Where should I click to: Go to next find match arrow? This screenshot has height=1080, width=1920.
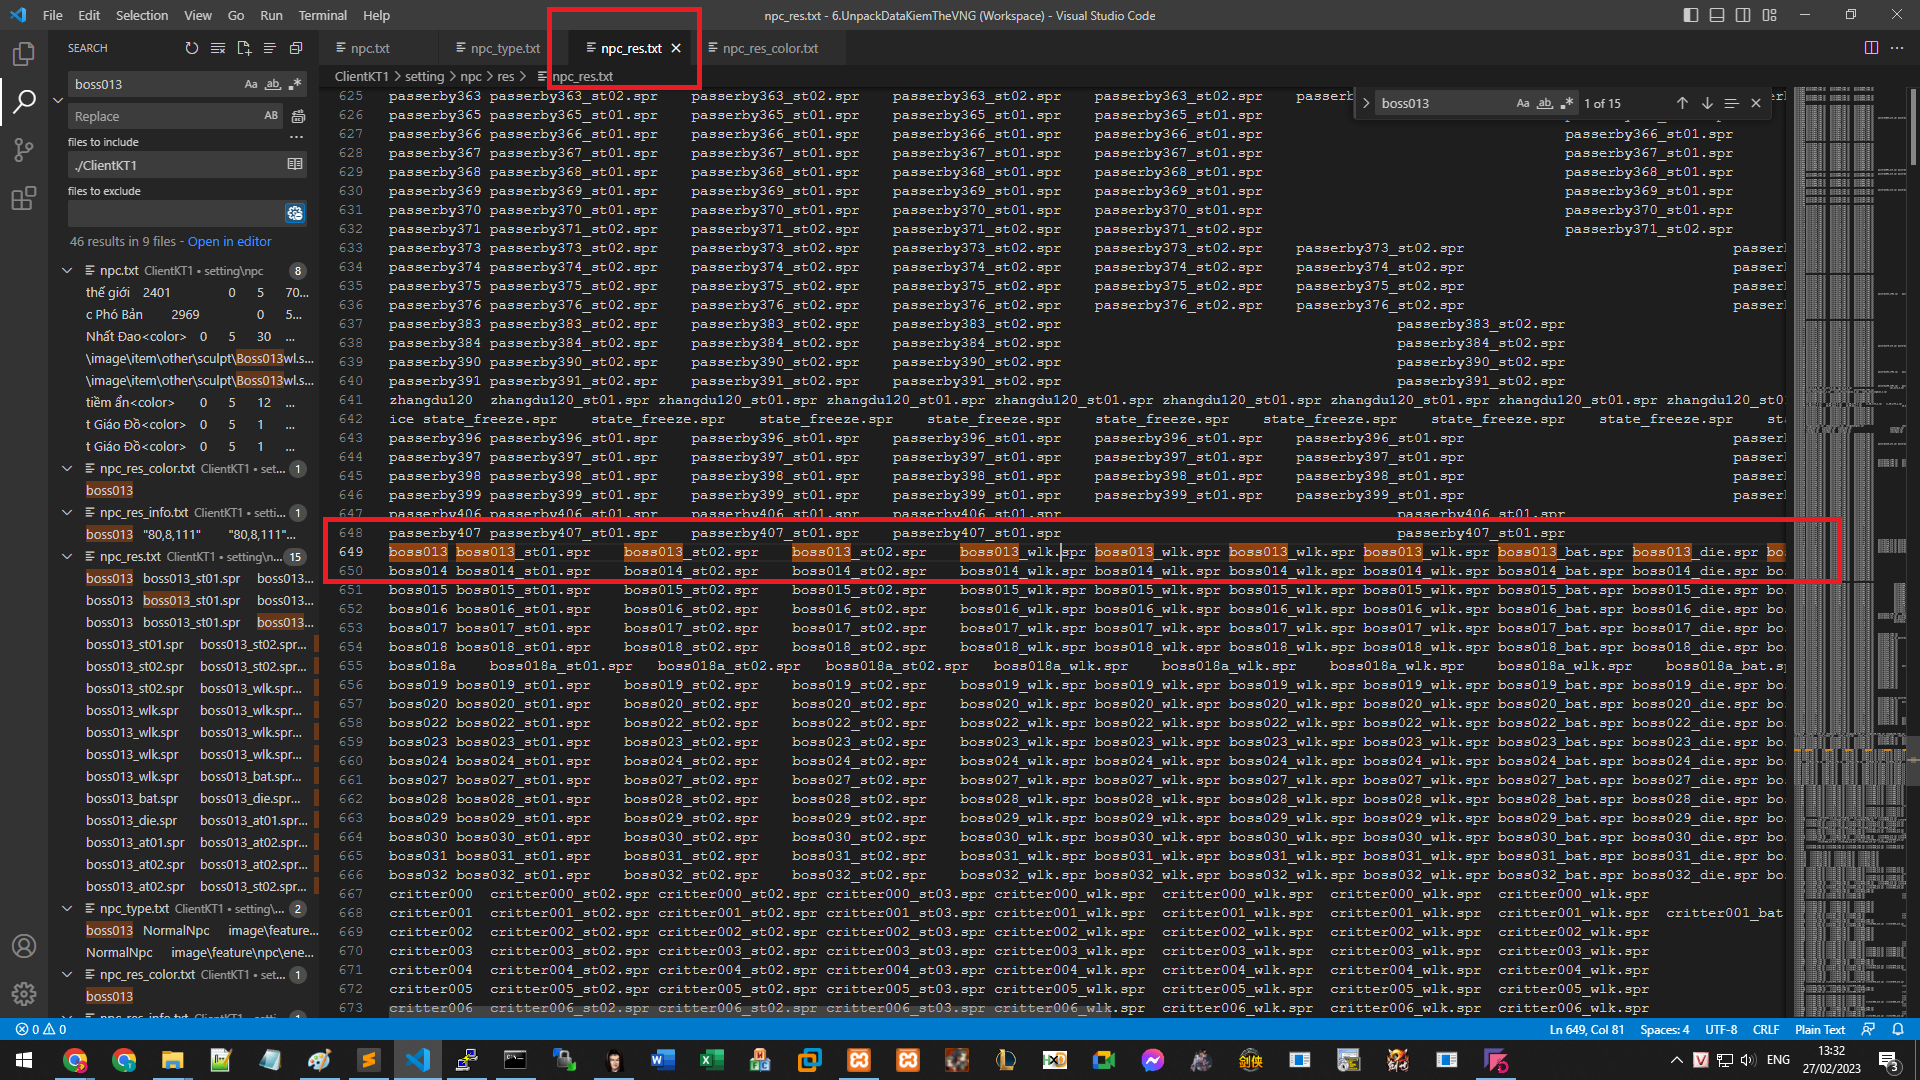(1707, 103)
